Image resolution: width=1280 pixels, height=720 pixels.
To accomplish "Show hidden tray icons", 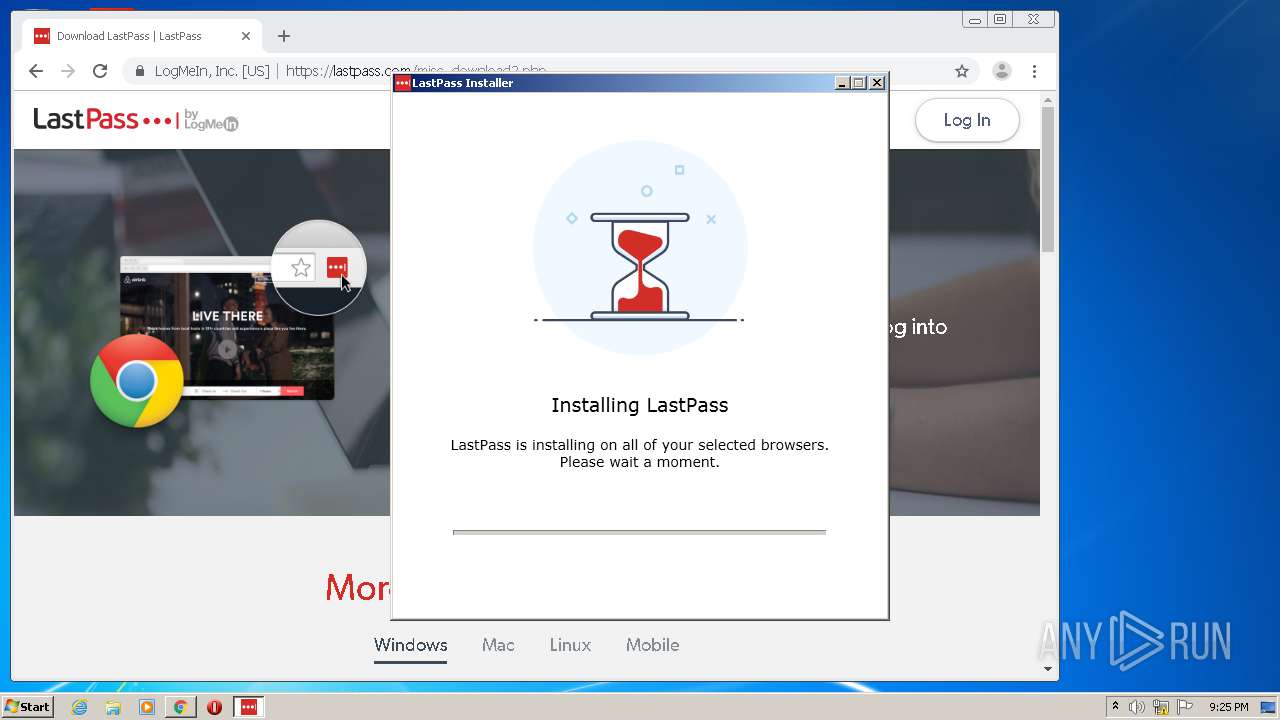I will coord(1115,707).
